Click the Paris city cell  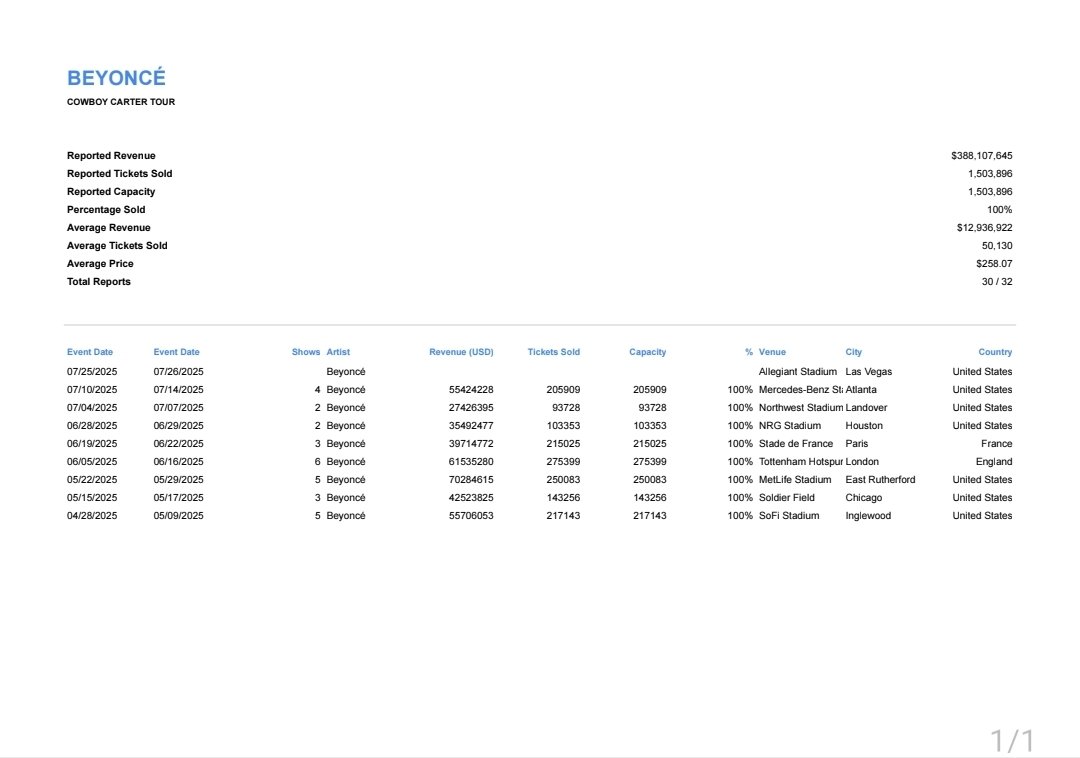click(x=857, y=443)
